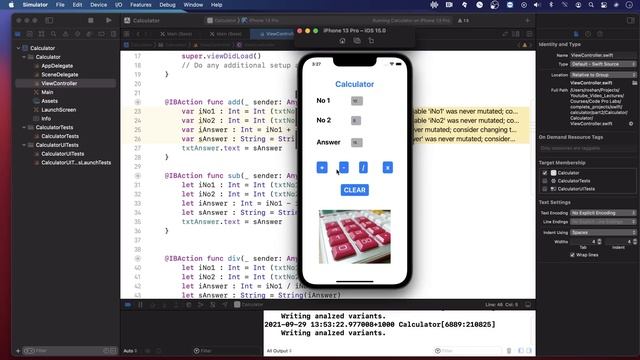This screenshot has height=360, width=640.
Task: Open Line Endings dropdown
Action: (603, 222)
